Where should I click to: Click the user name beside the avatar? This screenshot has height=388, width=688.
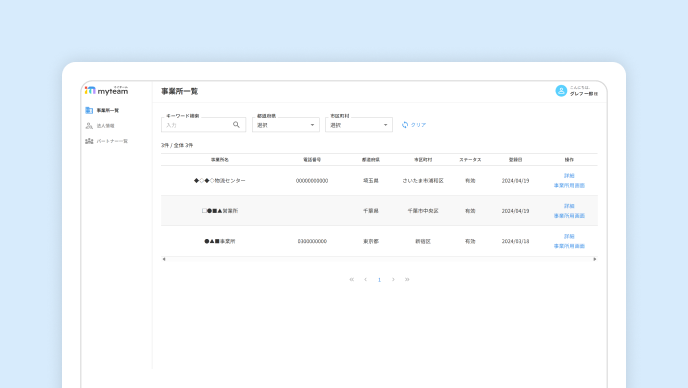[584, 93]
